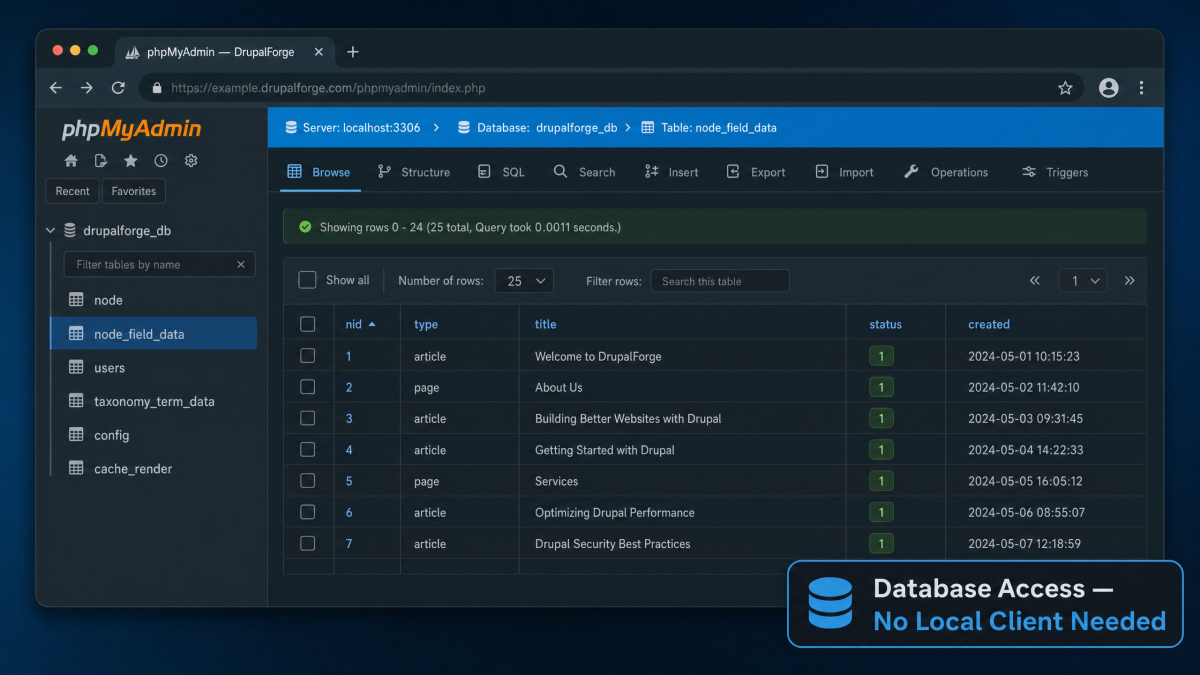The image size is (1200, 675).
Task: Click the table icon beside config
Action: pos(76,435)
